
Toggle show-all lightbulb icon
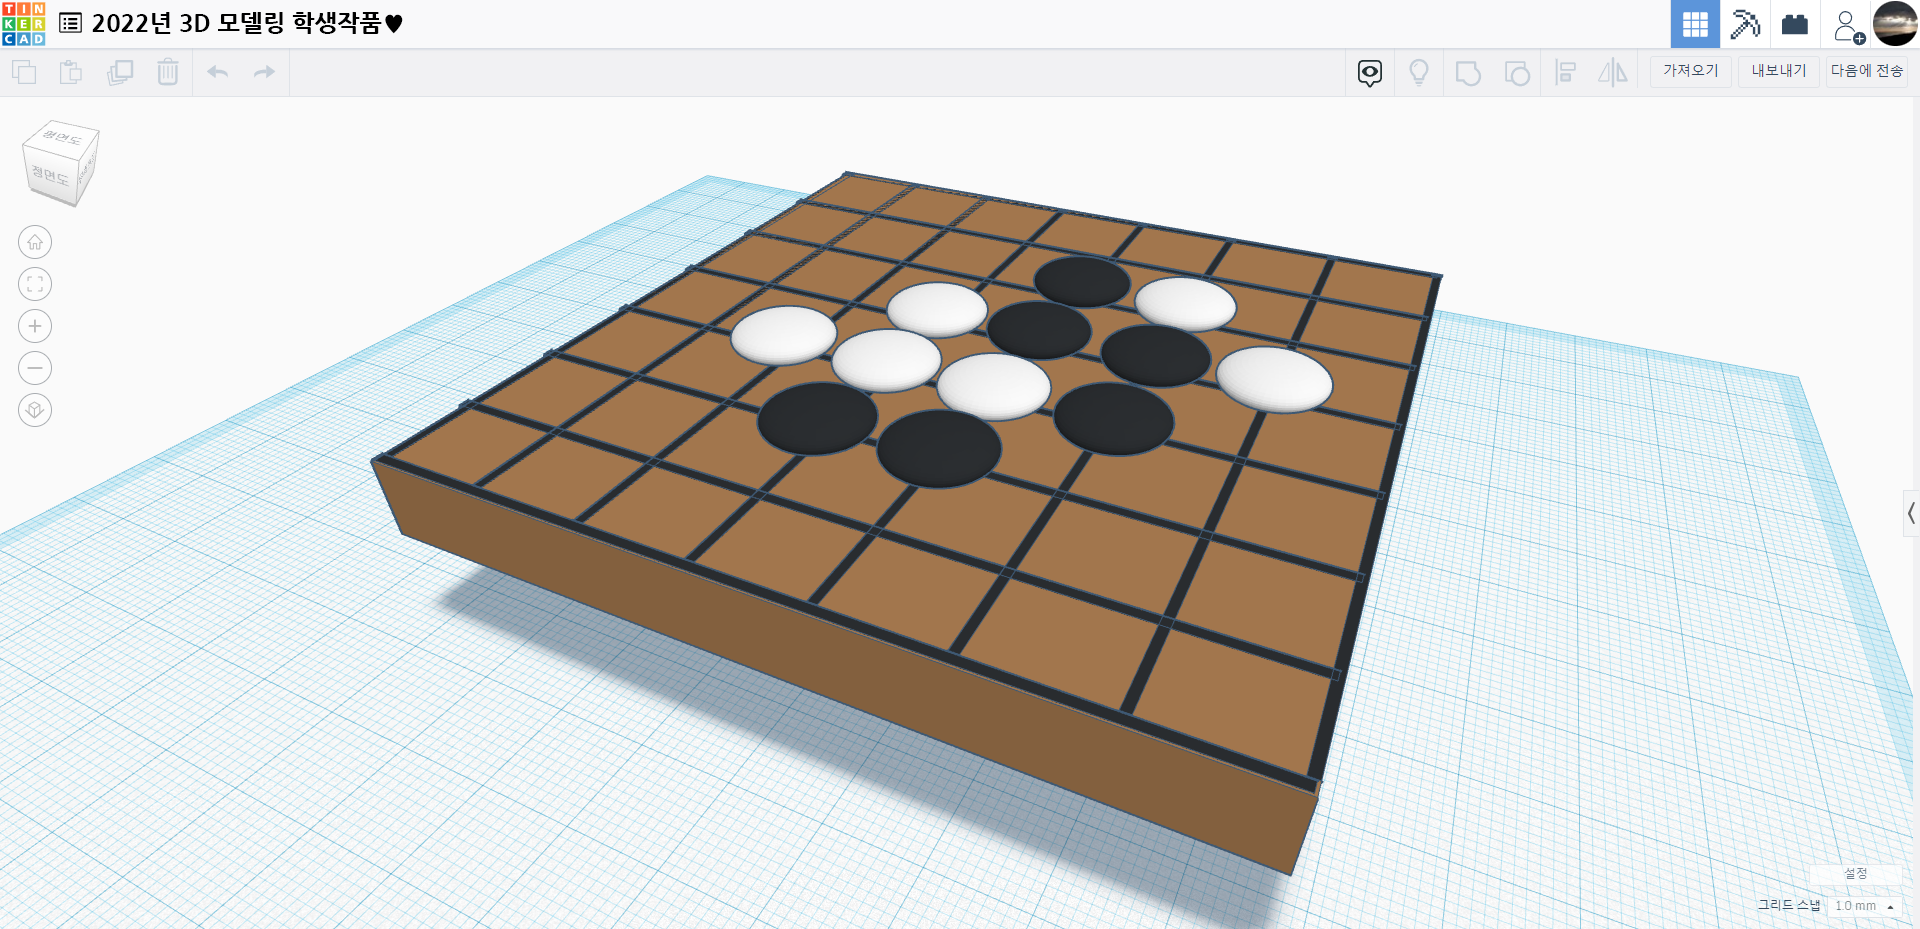(1419, 72)
